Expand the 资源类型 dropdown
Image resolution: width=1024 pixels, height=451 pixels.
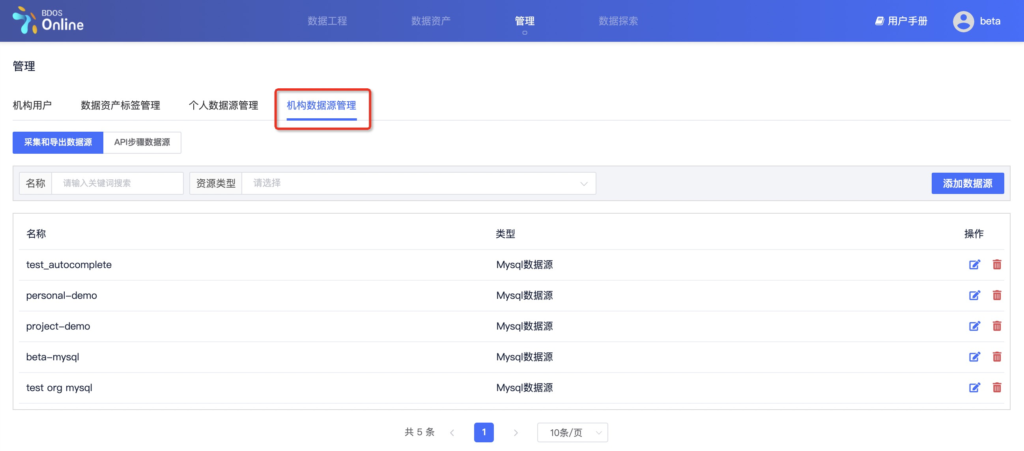coord(418,183)
